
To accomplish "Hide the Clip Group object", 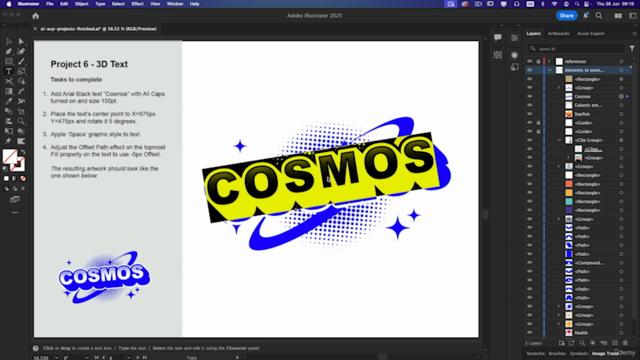I will coord(530,140).
